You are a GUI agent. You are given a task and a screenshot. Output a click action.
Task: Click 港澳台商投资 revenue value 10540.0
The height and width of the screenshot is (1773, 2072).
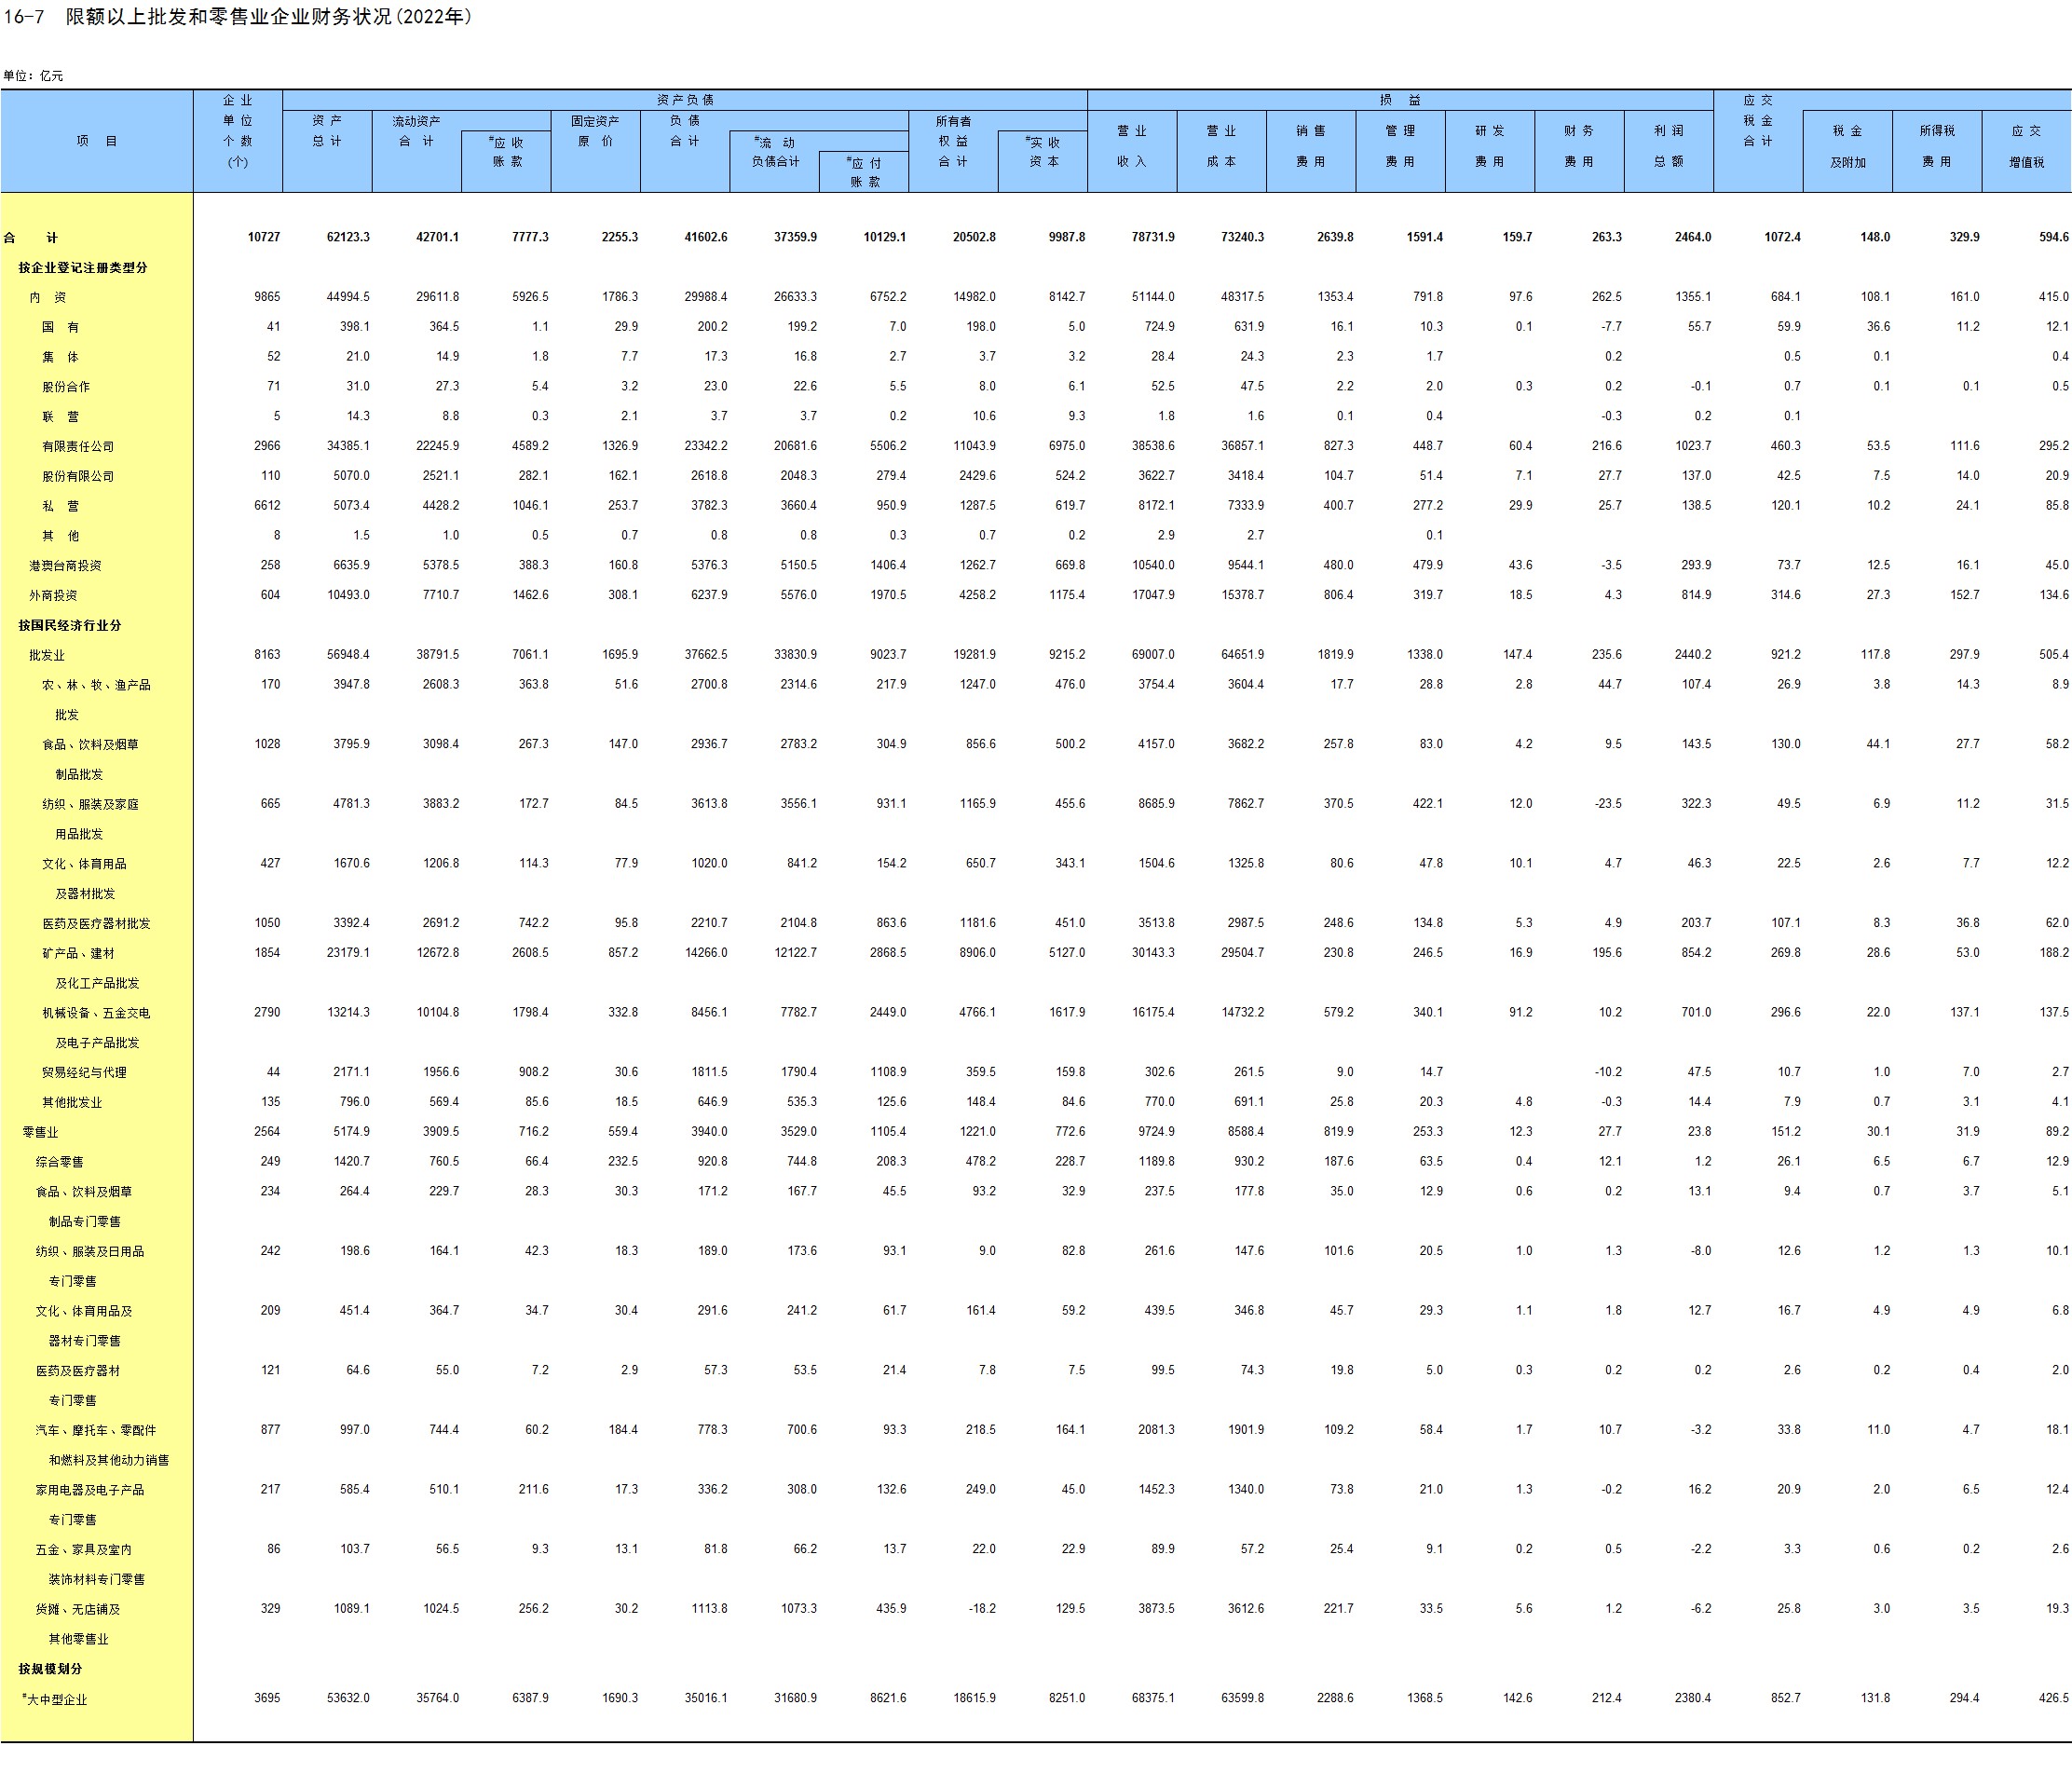(1153, 565)
